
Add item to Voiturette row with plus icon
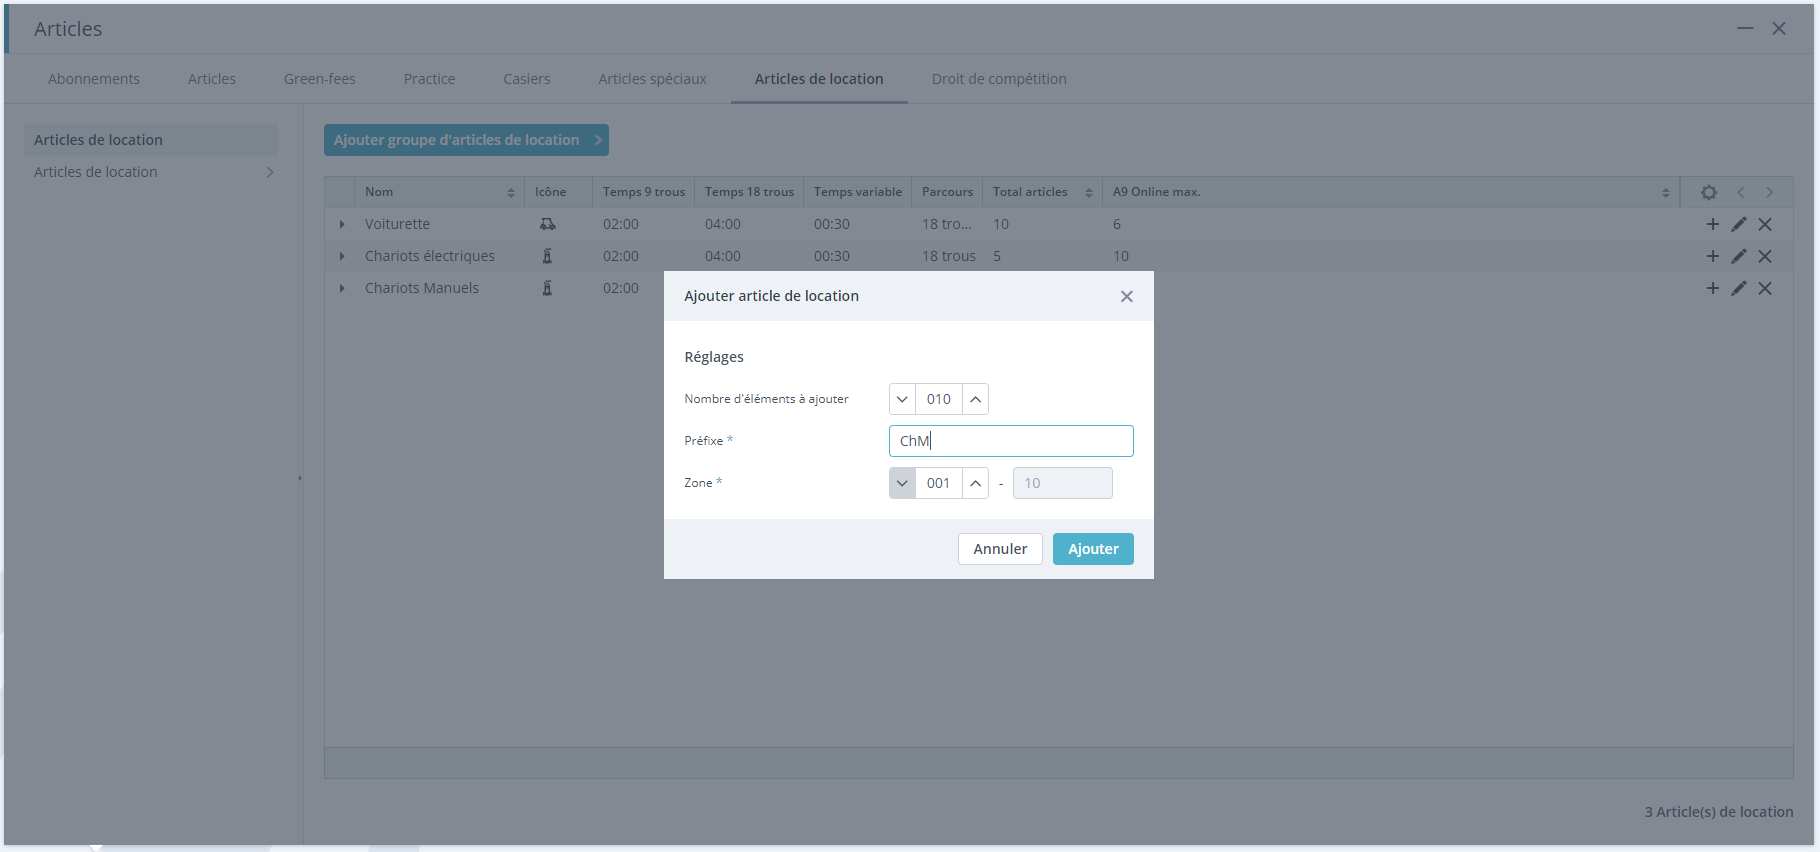1713,224
